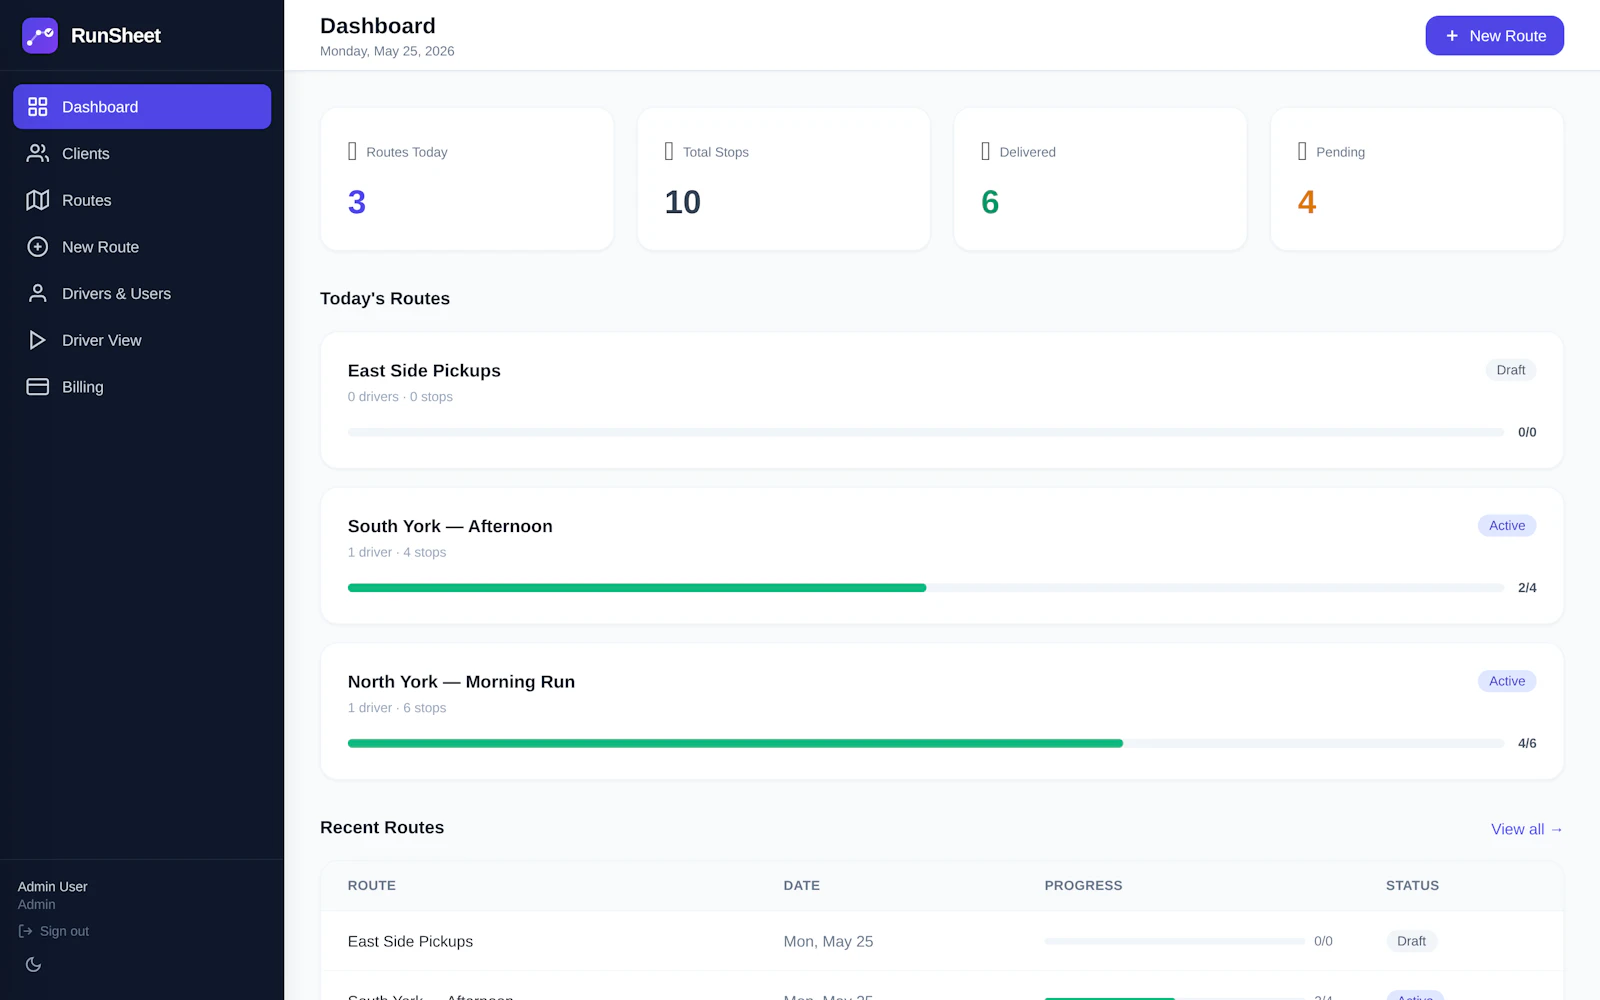Open Clients via the people icon

pos(38,153)
